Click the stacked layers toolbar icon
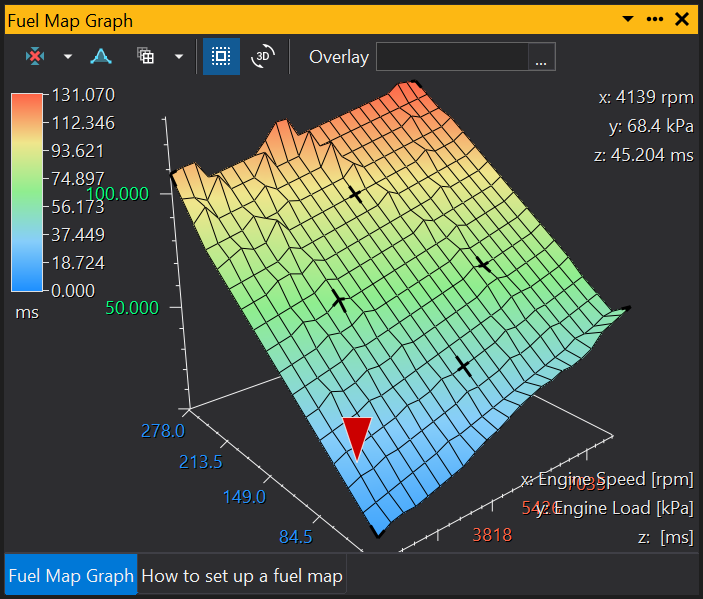The height and width of the screenshot is (599, 703). tap(146, 57)
